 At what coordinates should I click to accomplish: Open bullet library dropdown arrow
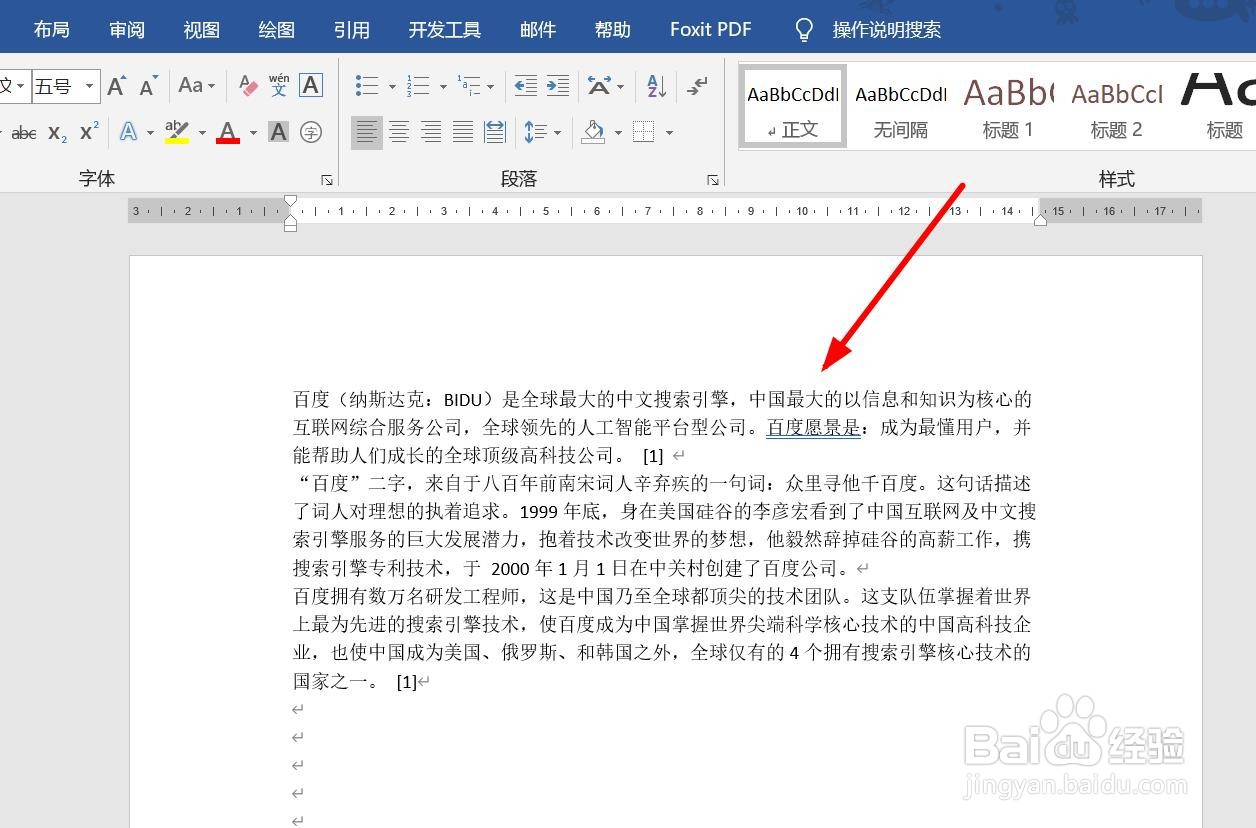click(391, 86)
